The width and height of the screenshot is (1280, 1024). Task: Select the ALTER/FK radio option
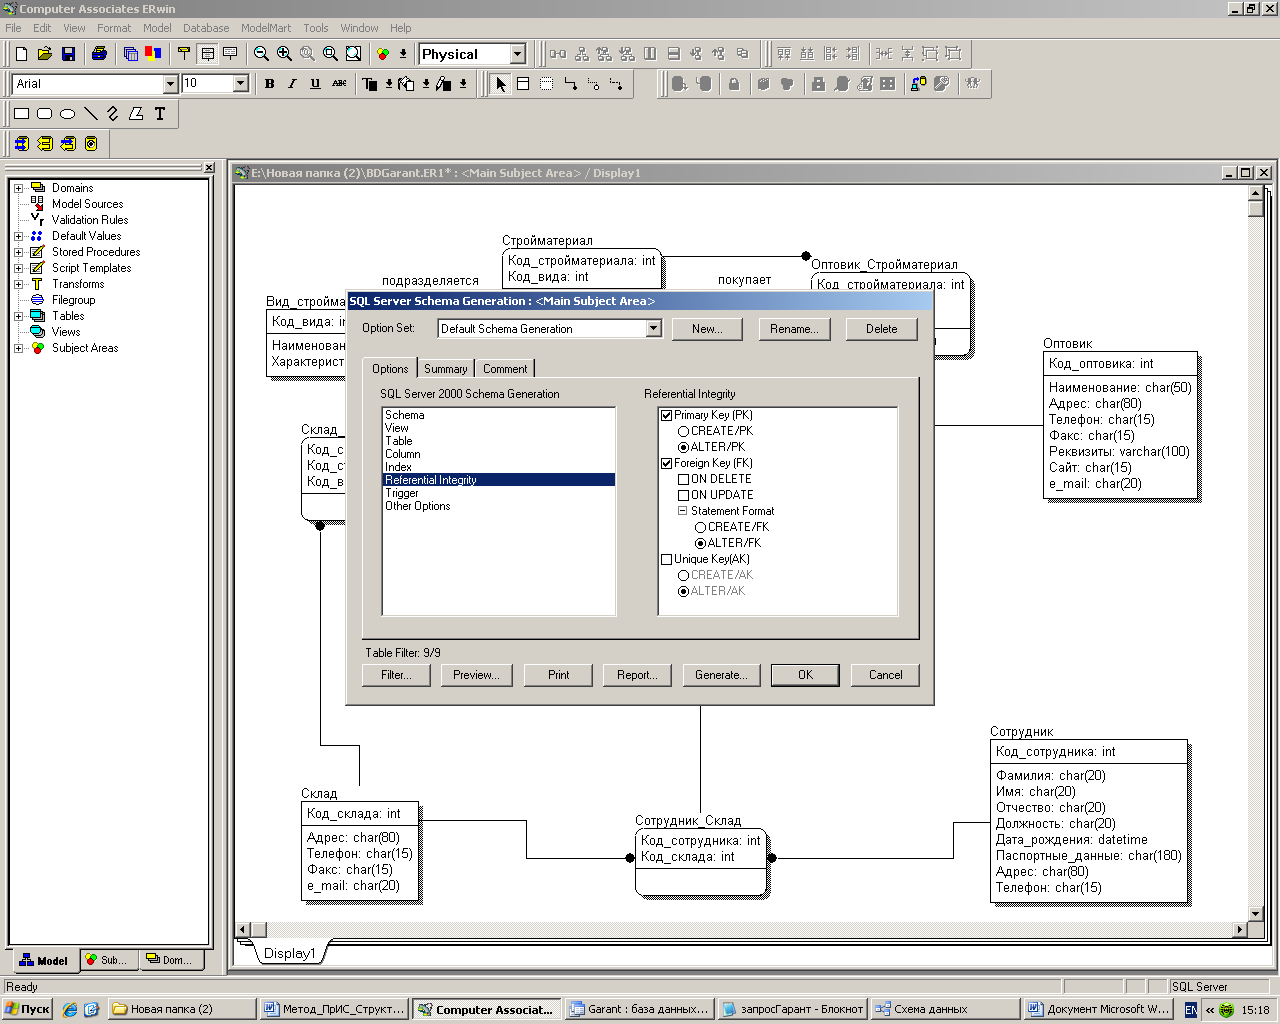tap(700, 543)
